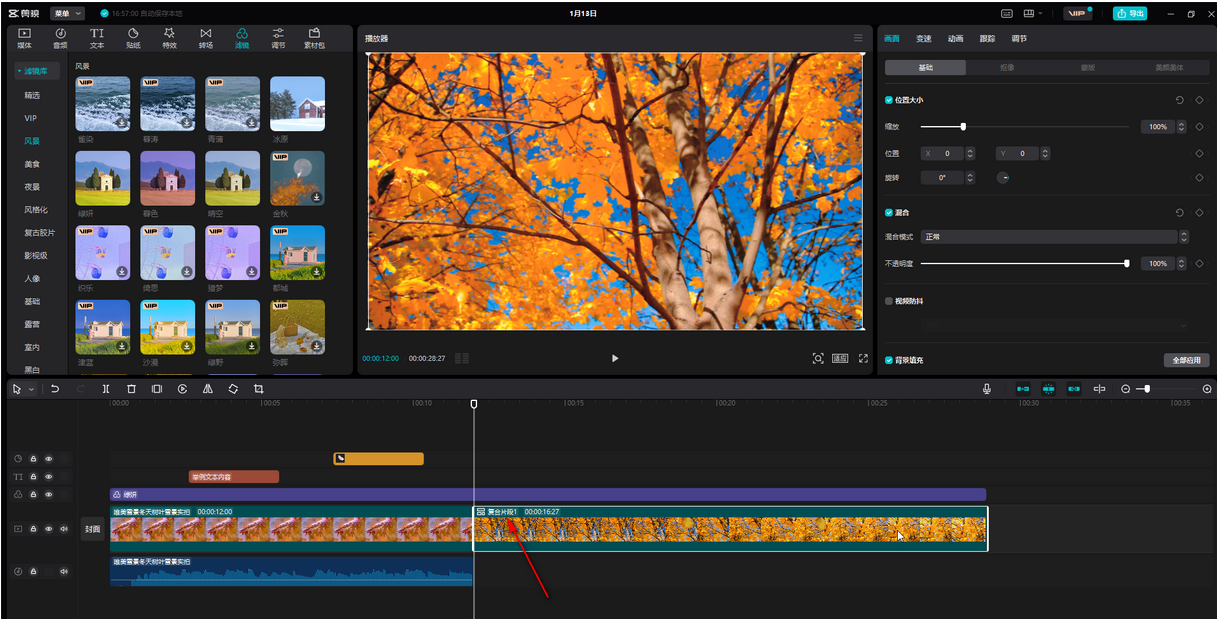Click the 不透明度 opacity percentage stepper
The image size is (1217, 619).
1182,264
